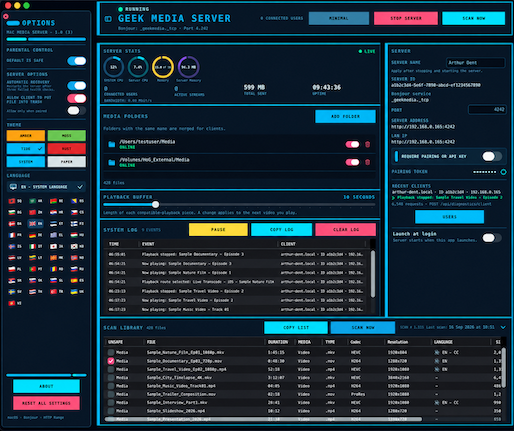
Task: Click the Server Name input field
Action: [475, 63]
